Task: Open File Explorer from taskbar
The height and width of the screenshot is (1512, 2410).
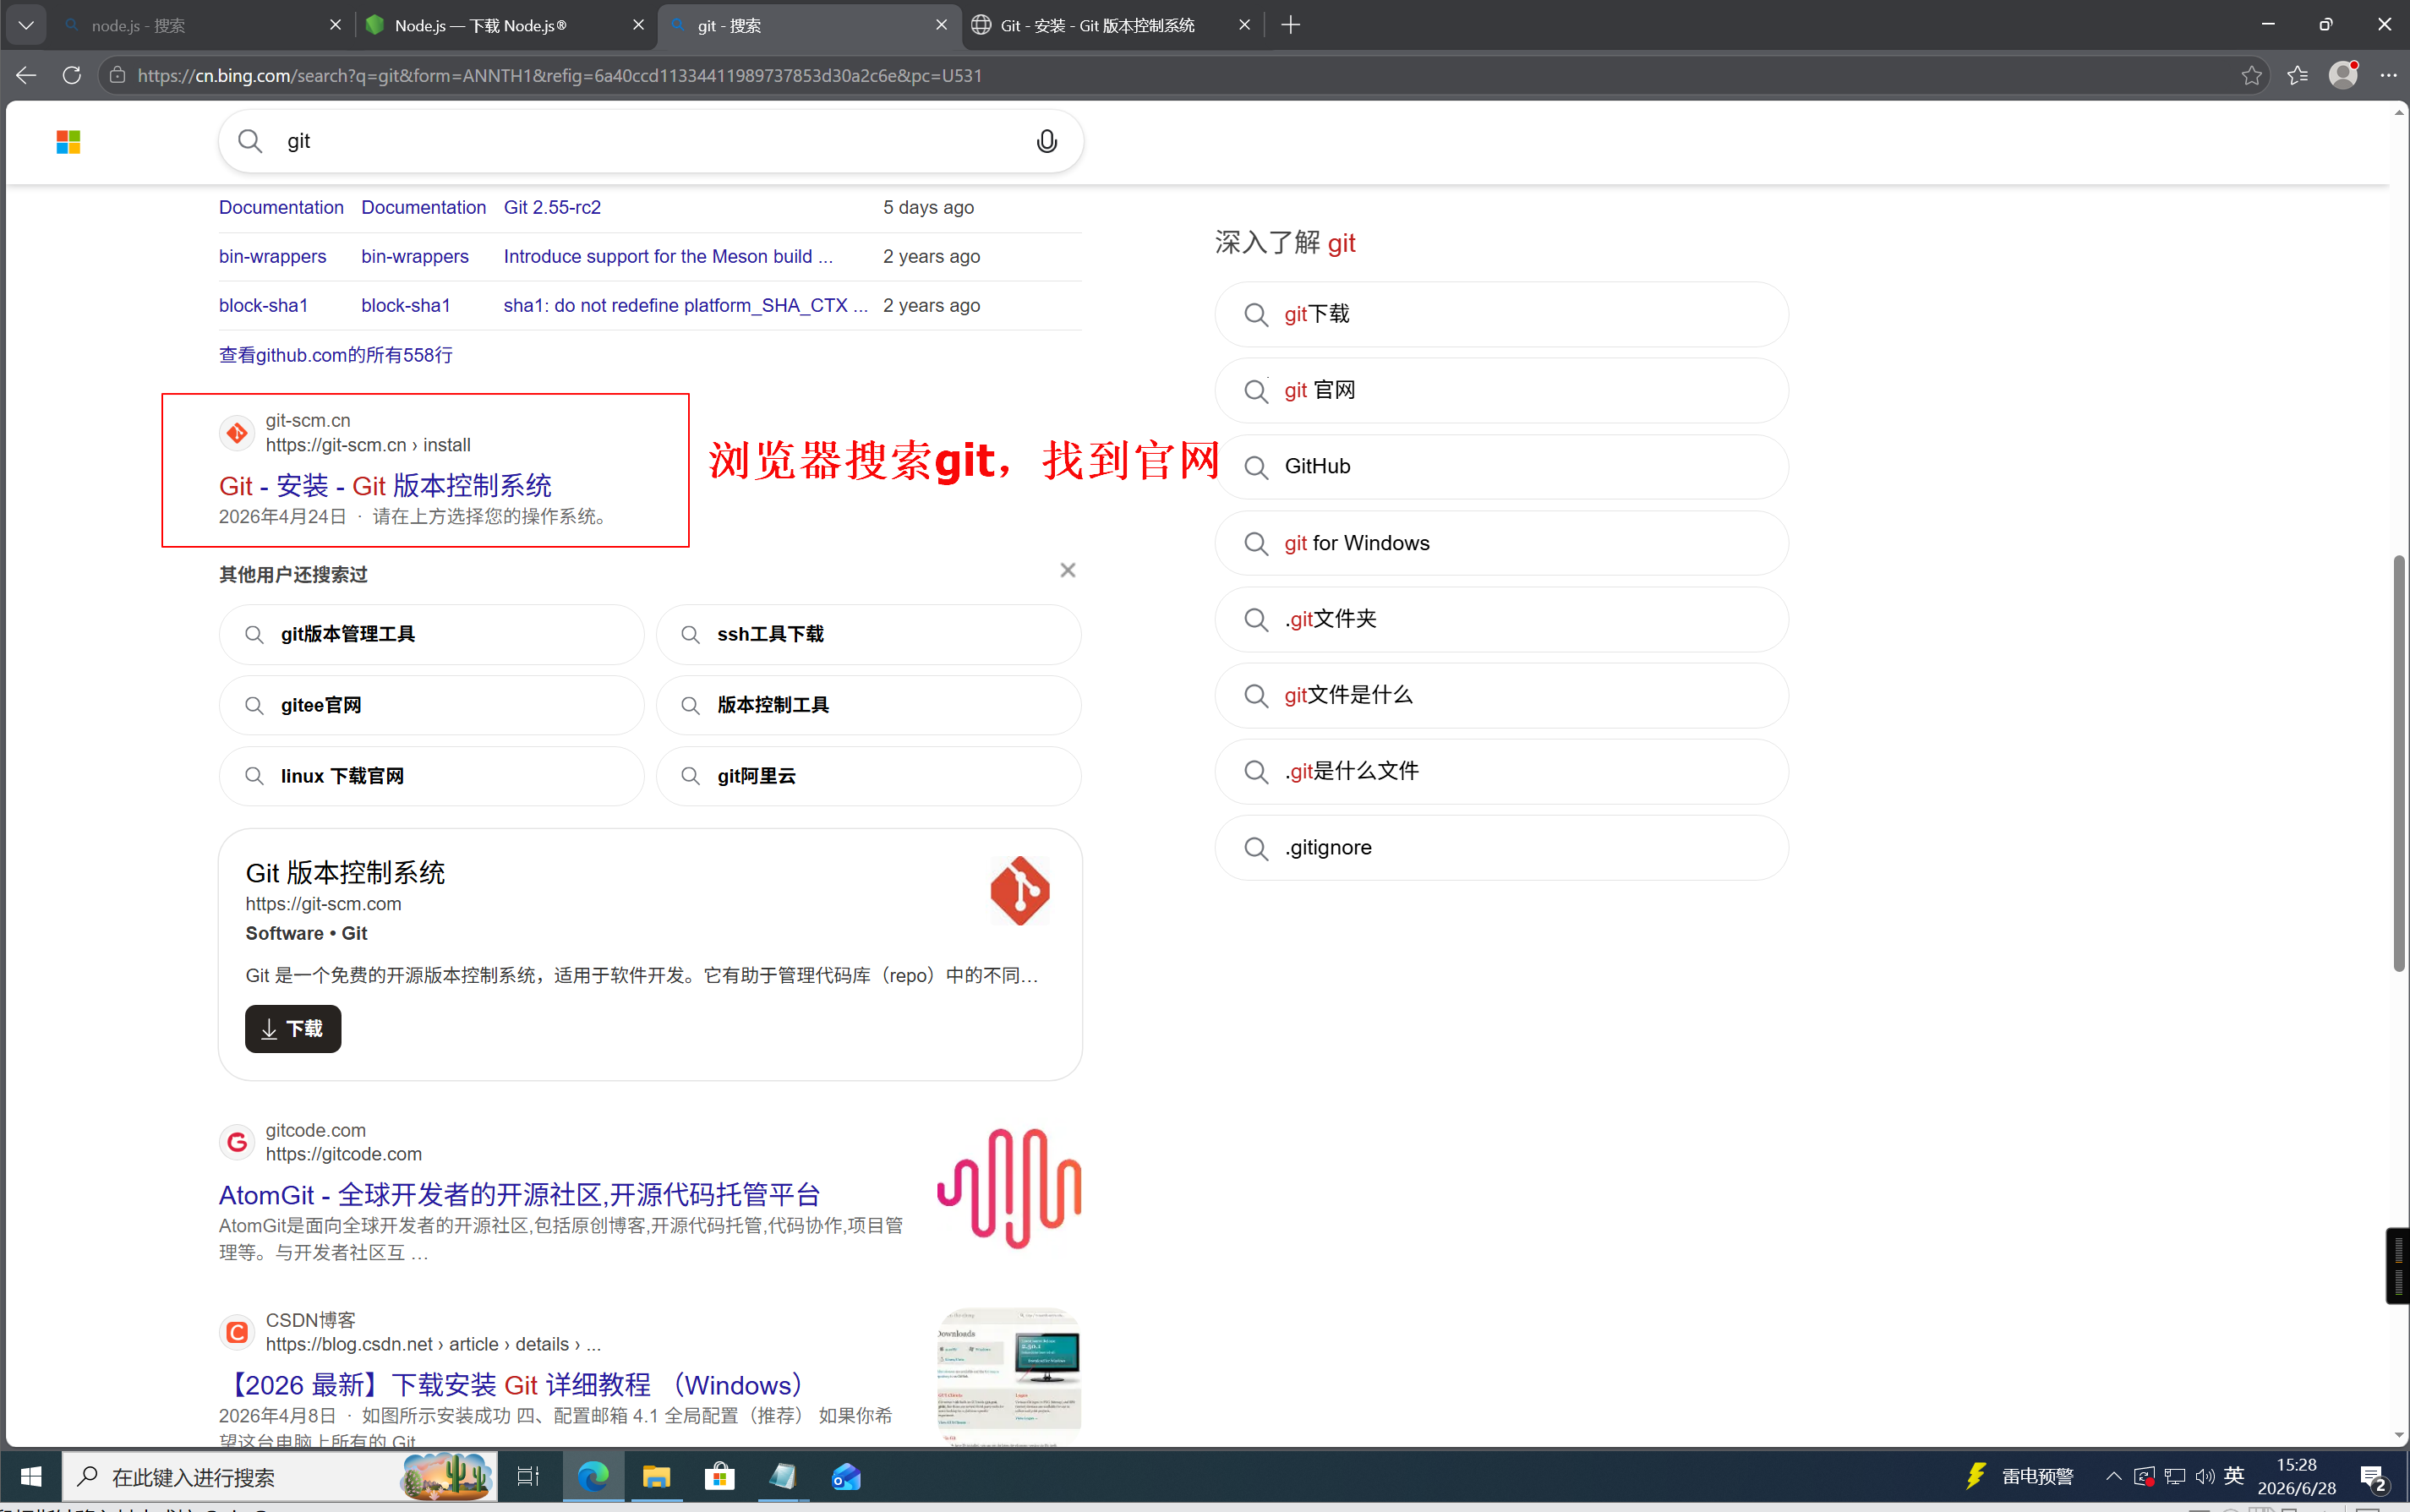Action: coord(656,1476)
